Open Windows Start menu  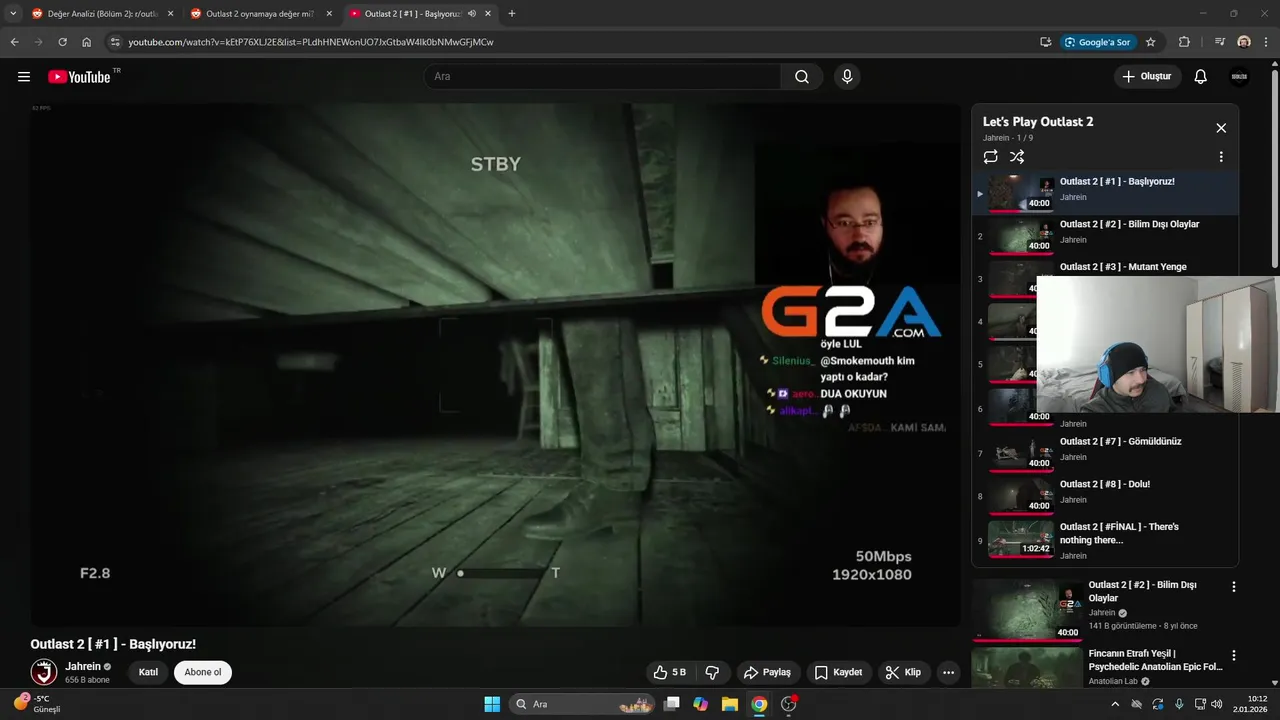pyautogui.click(x=492, y=704)
